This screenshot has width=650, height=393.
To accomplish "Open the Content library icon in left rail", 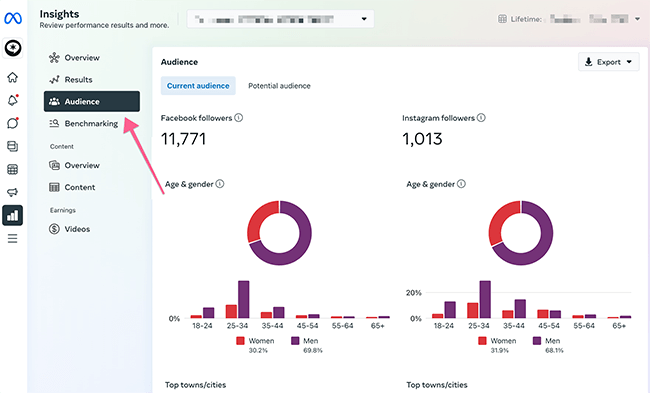I will pos(12,146).
